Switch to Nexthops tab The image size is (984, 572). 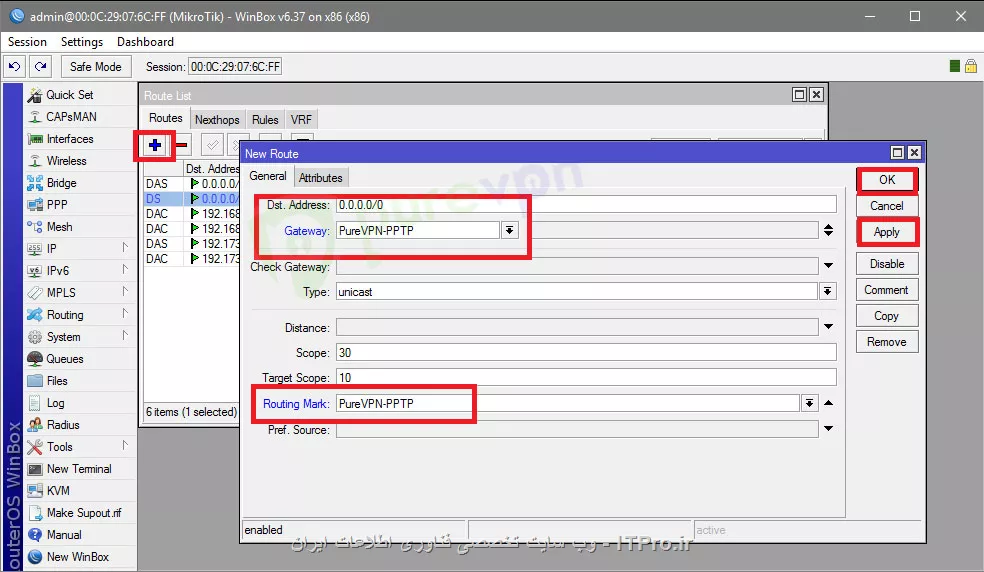[217, 119]
